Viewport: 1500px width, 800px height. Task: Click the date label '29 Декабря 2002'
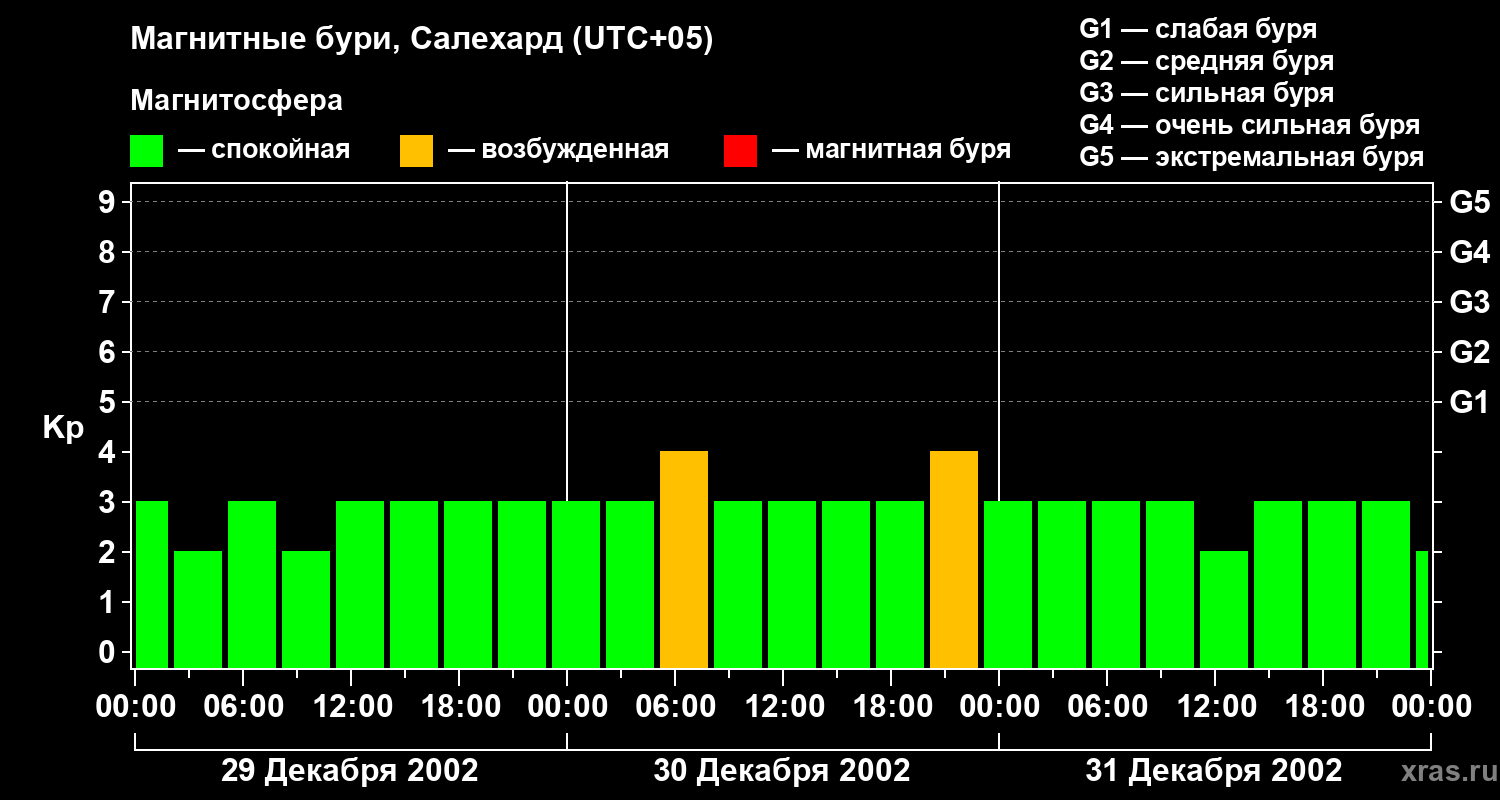pos(349,771)
